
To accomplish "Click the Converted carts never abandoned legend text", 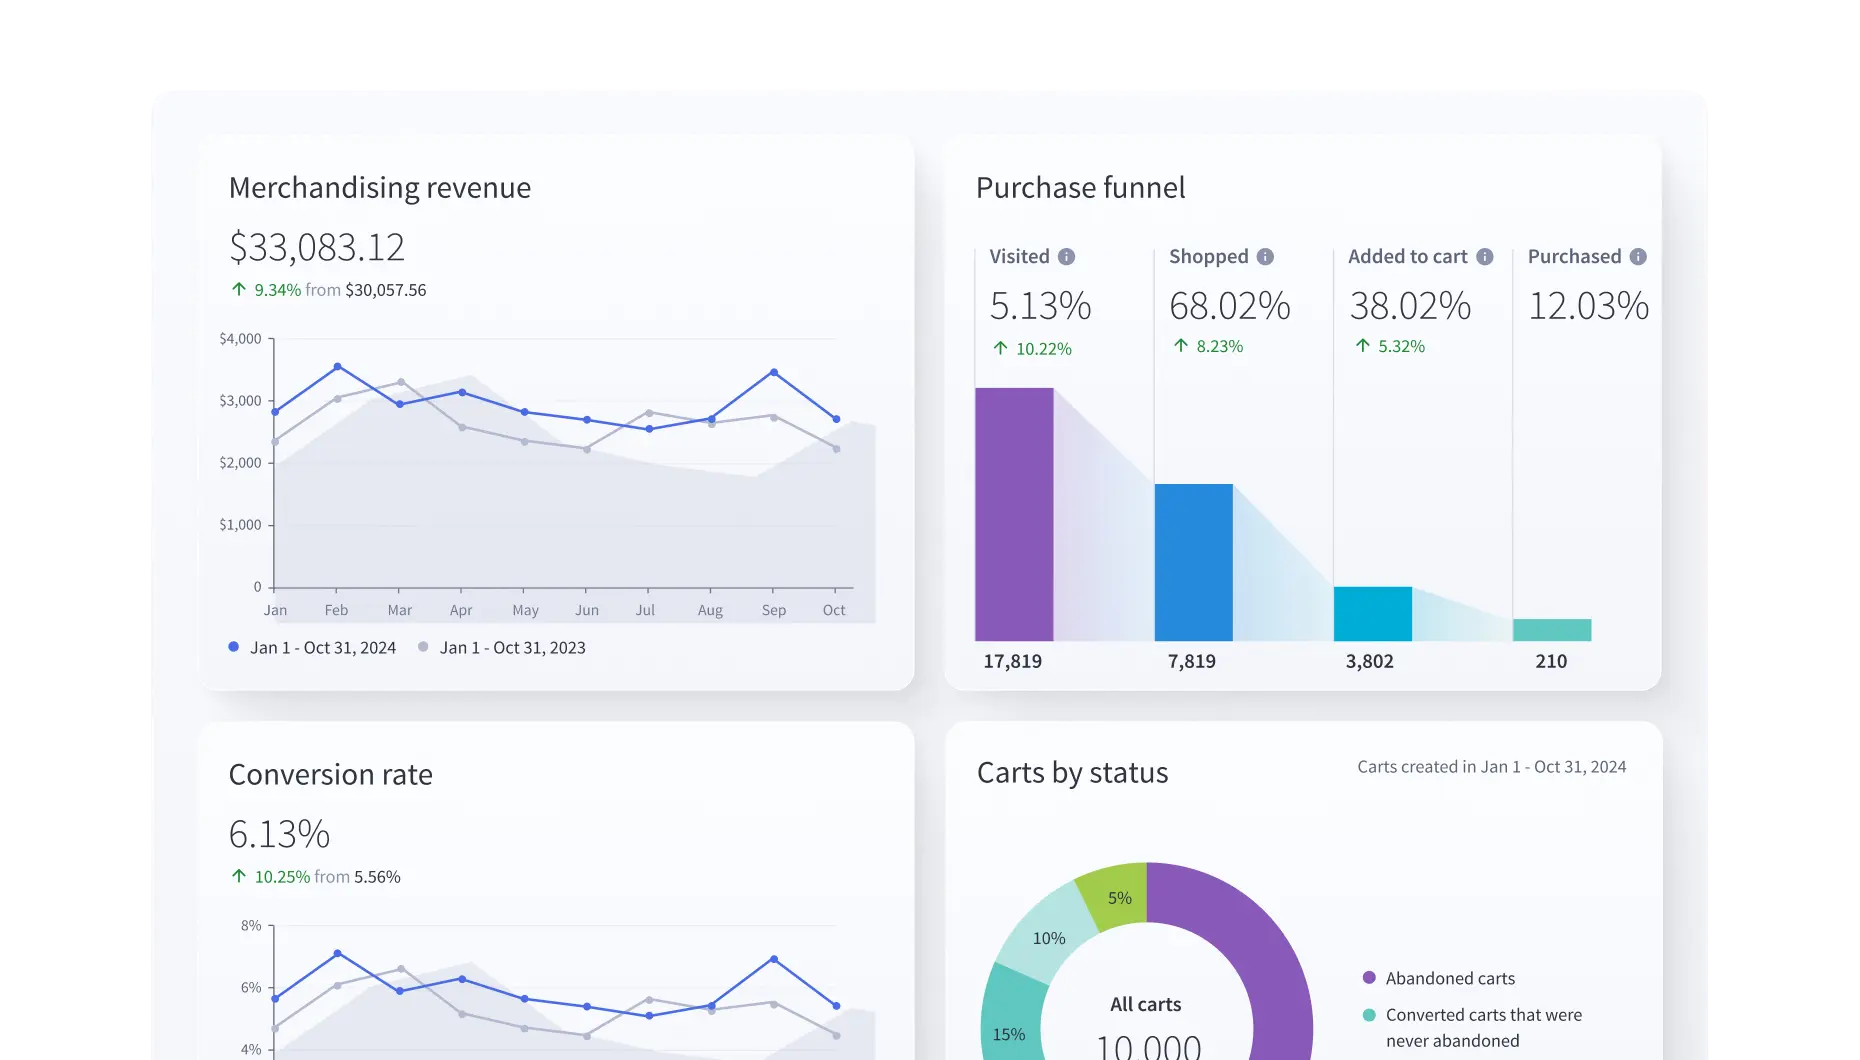I will pyautogui.click(x=1484, y=1028).
